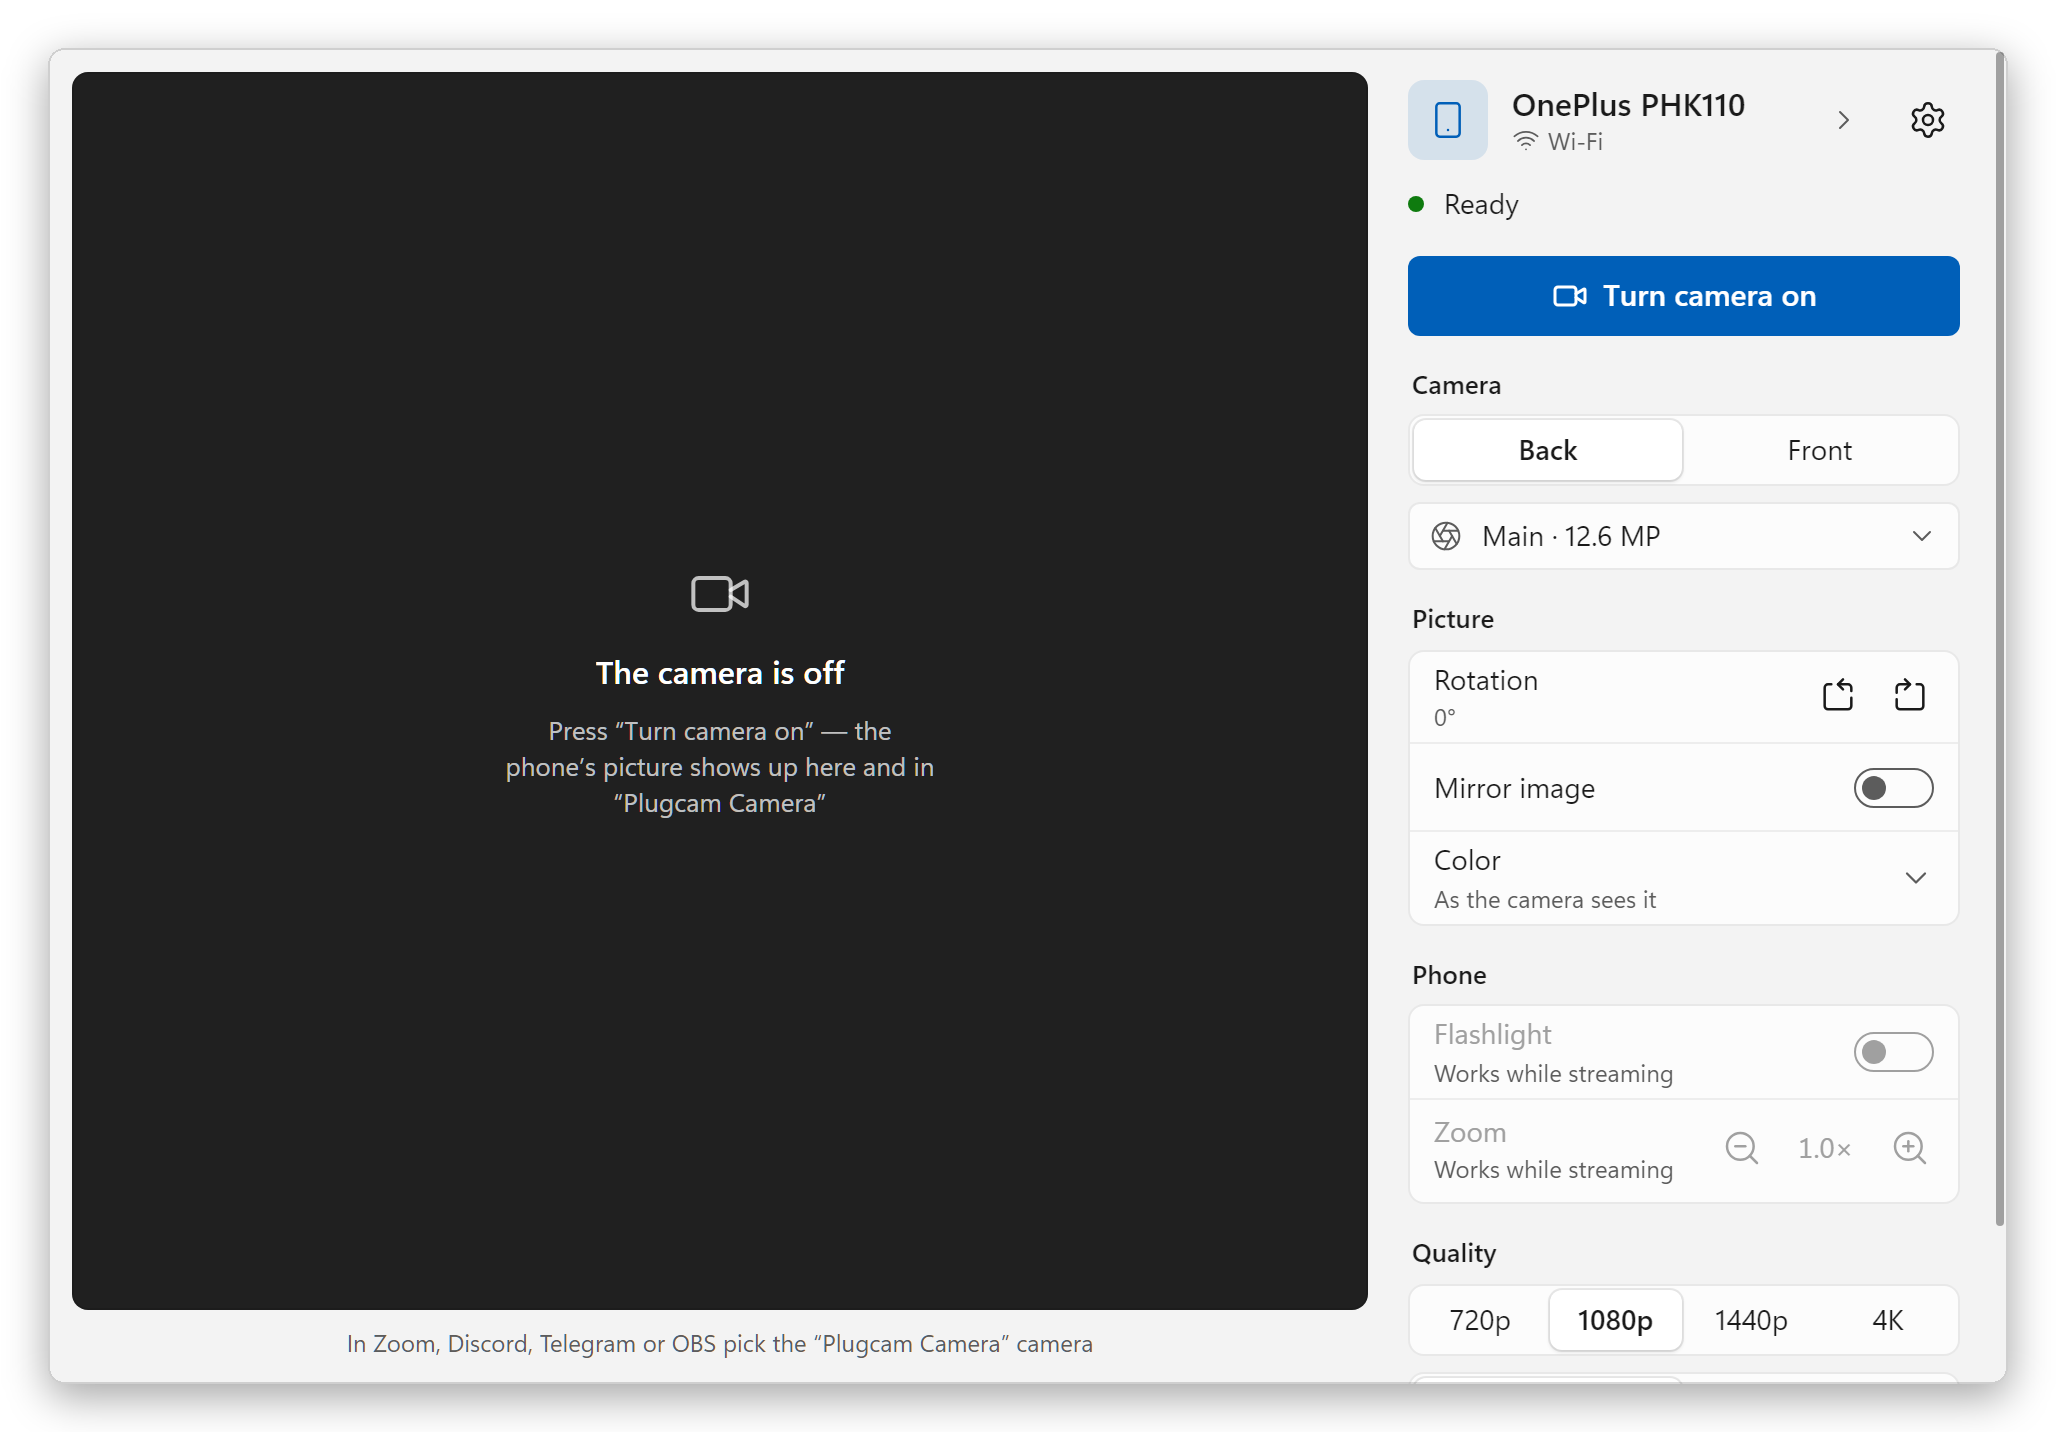Rotate picture counterclockwise
This screenshot has width=2056, height=1432.
point(1837,695)
